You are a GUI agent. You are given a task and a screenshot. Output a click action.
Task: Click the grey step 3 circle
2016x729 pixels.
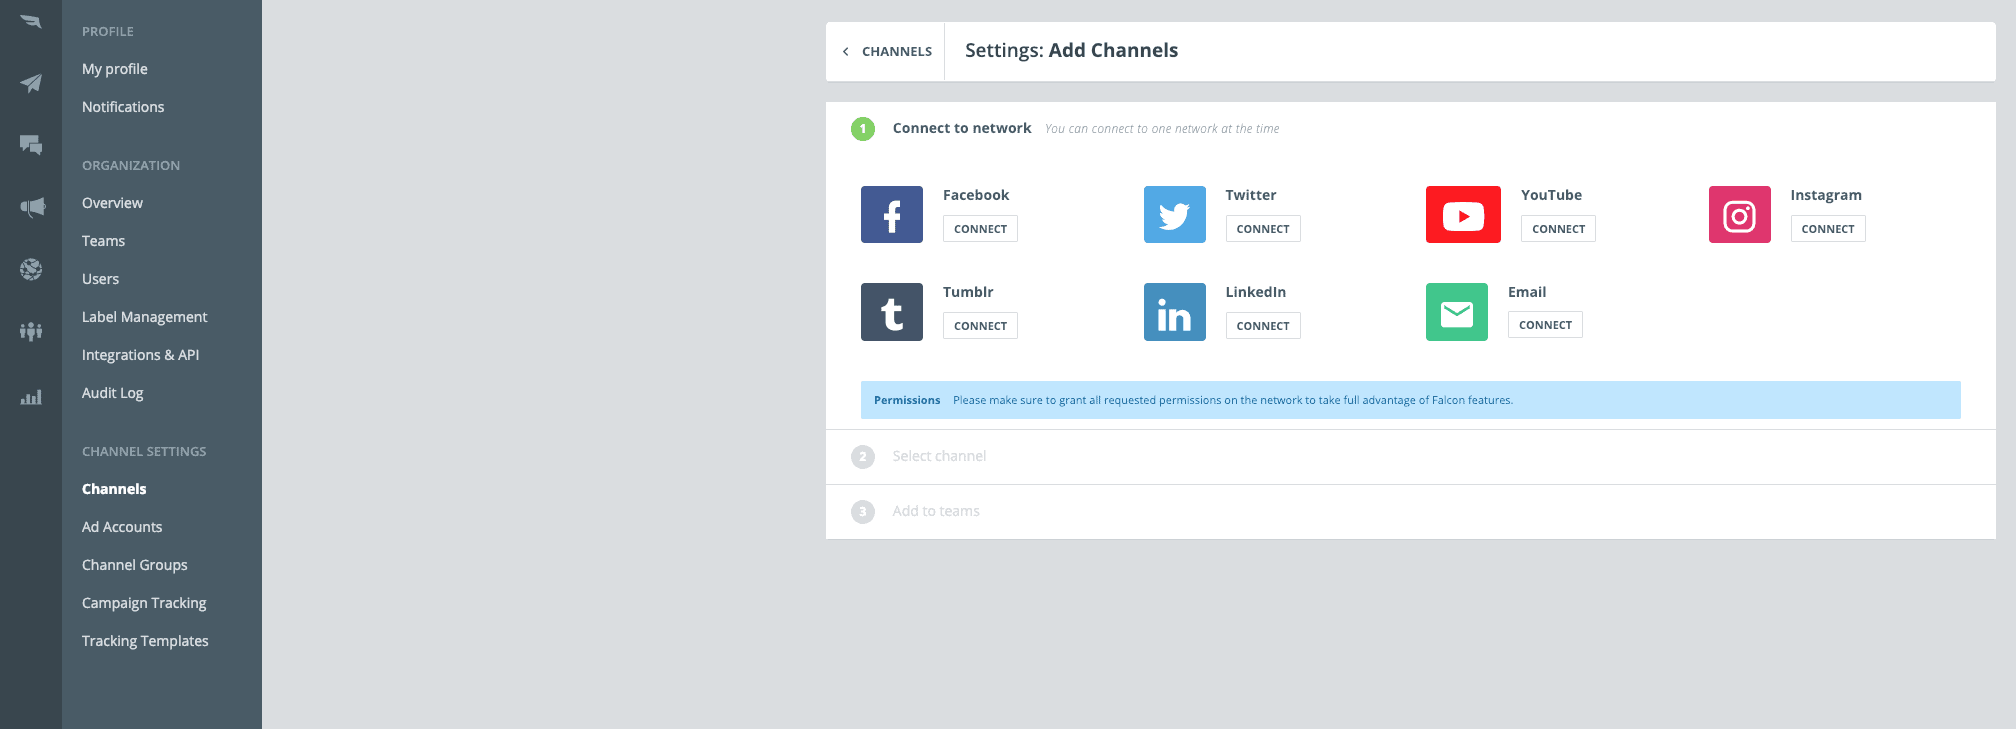[x=863, y=512]
